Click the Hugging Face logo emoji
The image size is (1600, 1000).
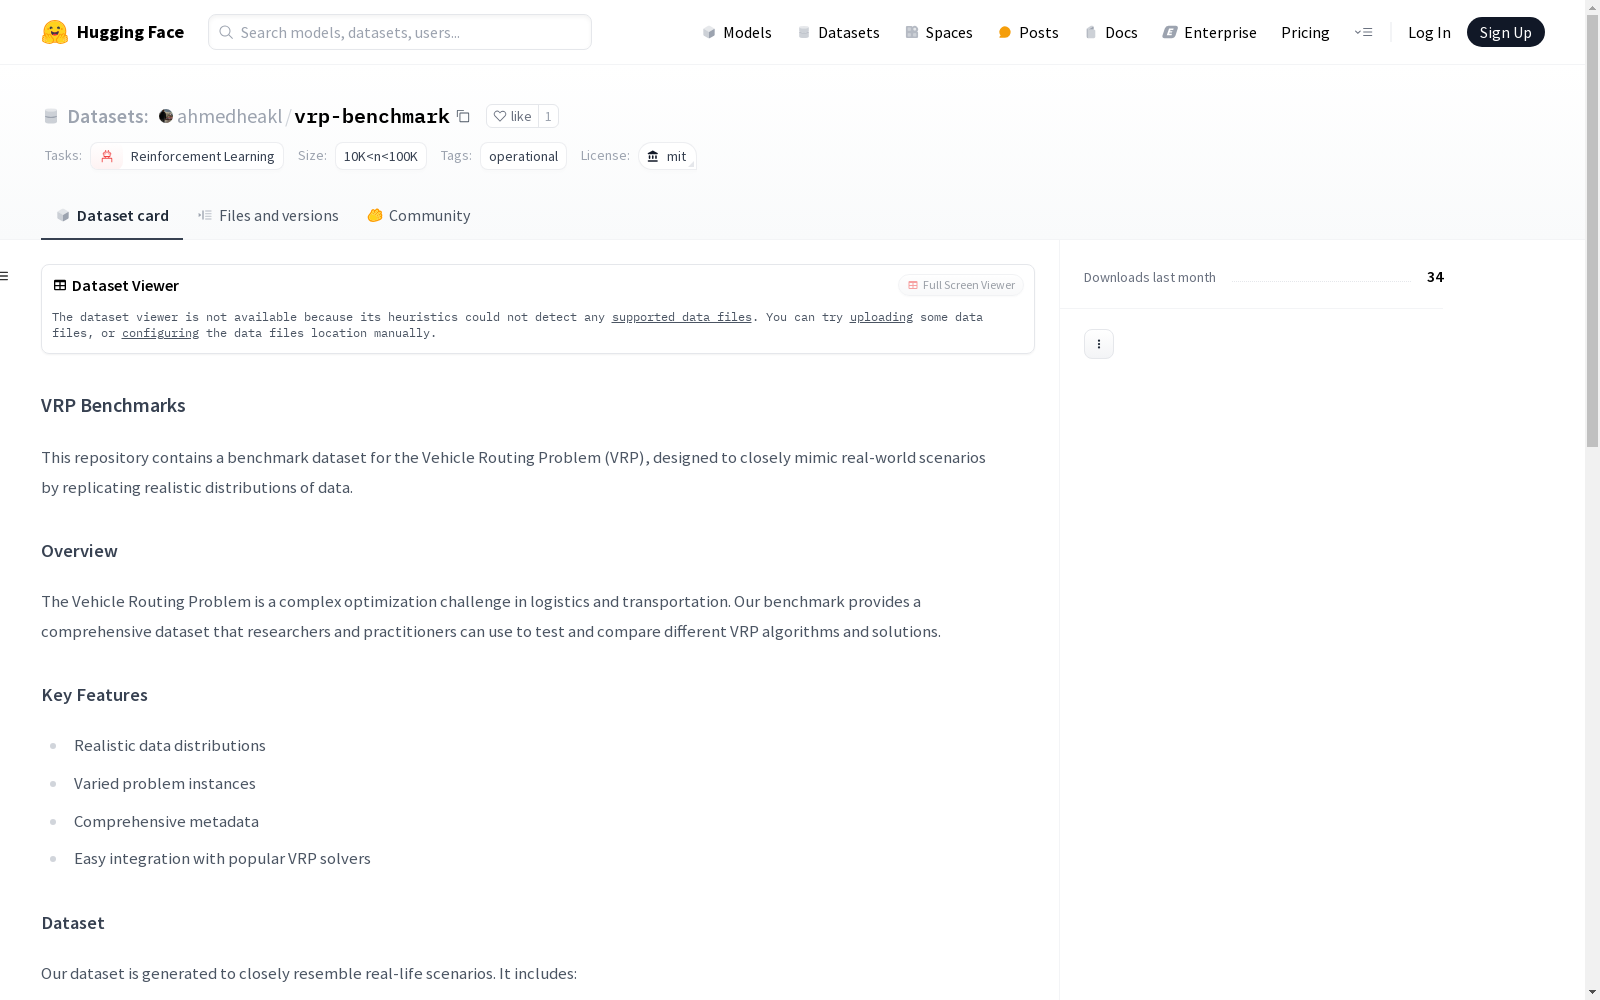(x=55, y=32)
